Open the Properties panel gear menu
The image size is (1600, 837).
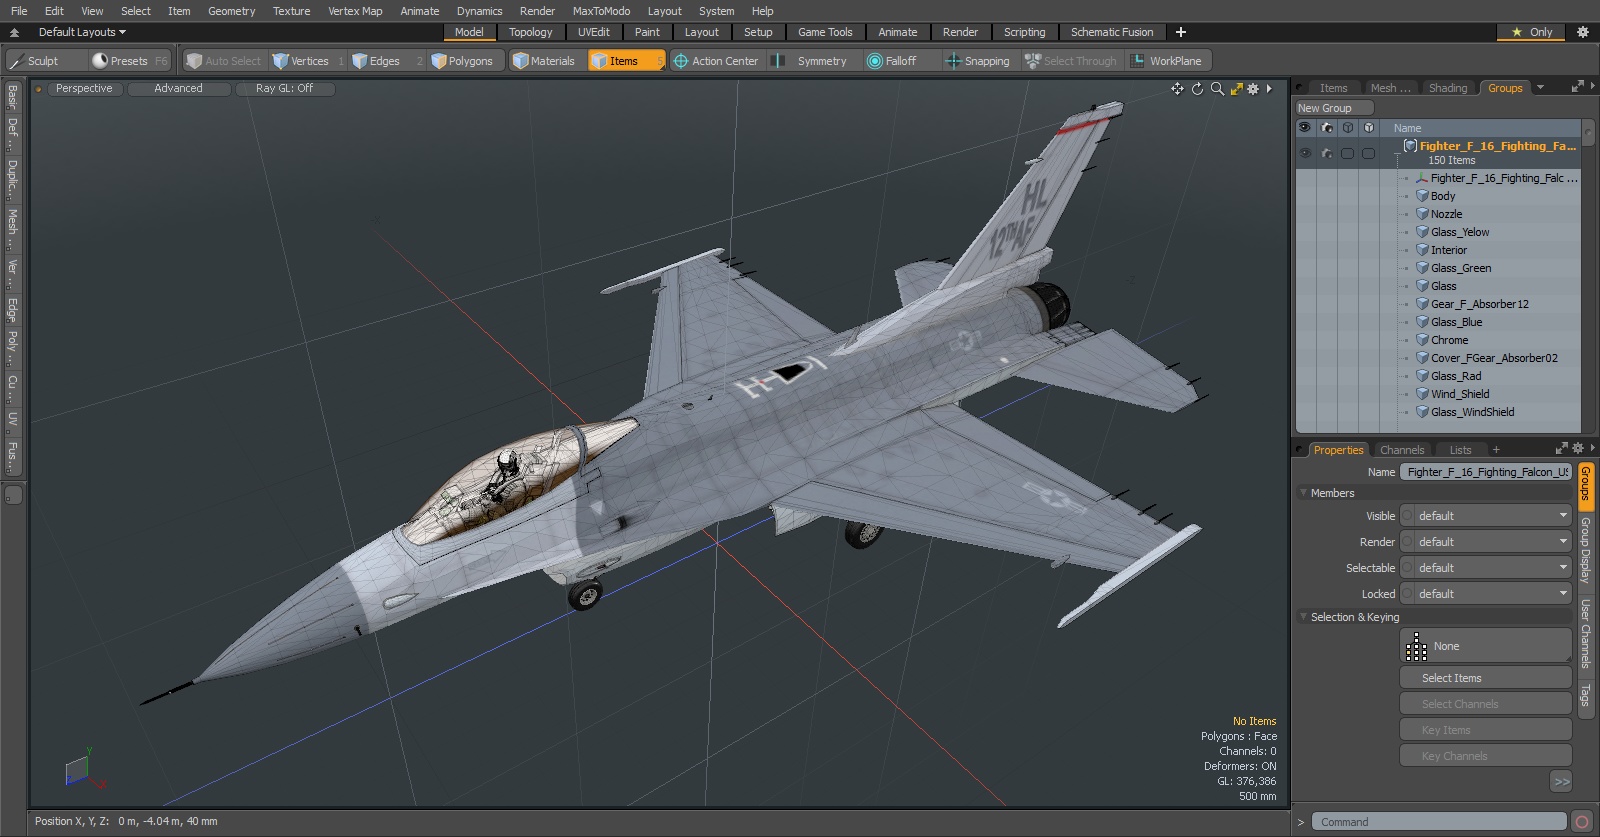point(1578,449)
